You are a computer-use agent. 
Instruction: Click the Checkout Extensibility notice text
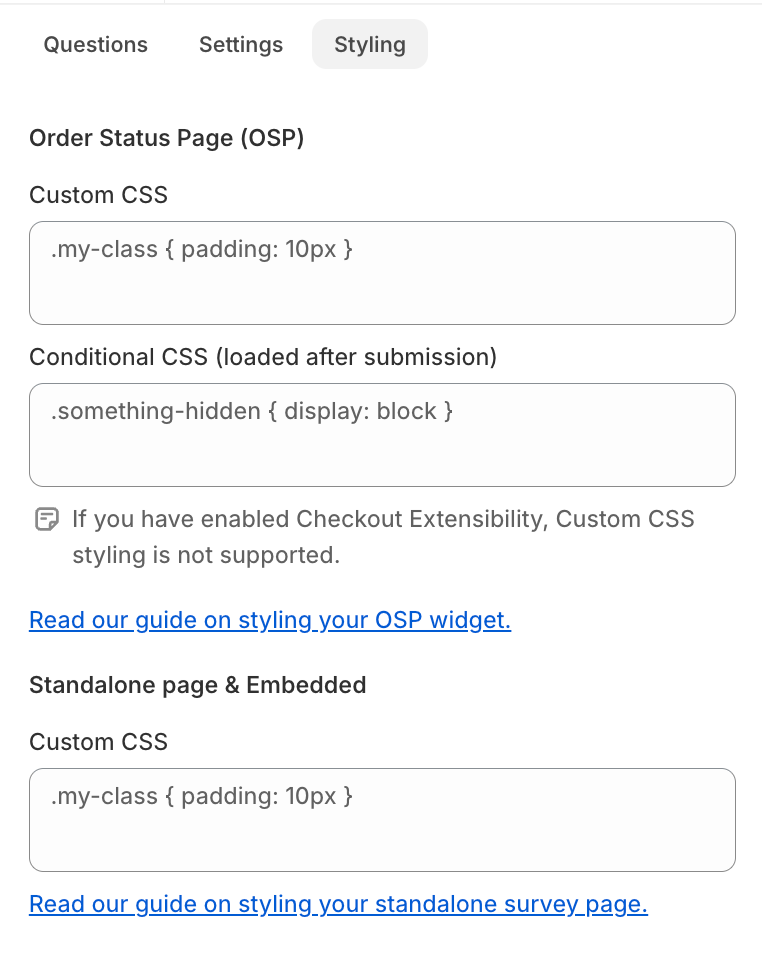(x=383, y=519)
